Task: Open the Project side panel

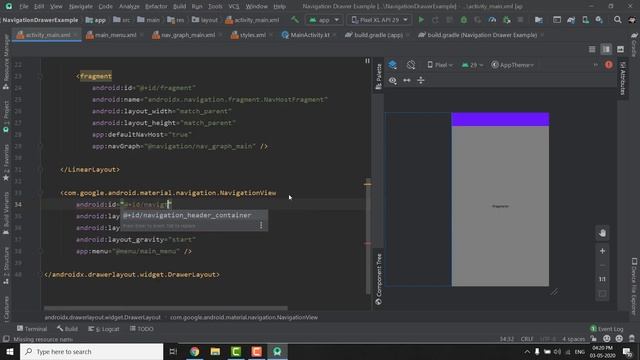Action: tap(6, 116)
